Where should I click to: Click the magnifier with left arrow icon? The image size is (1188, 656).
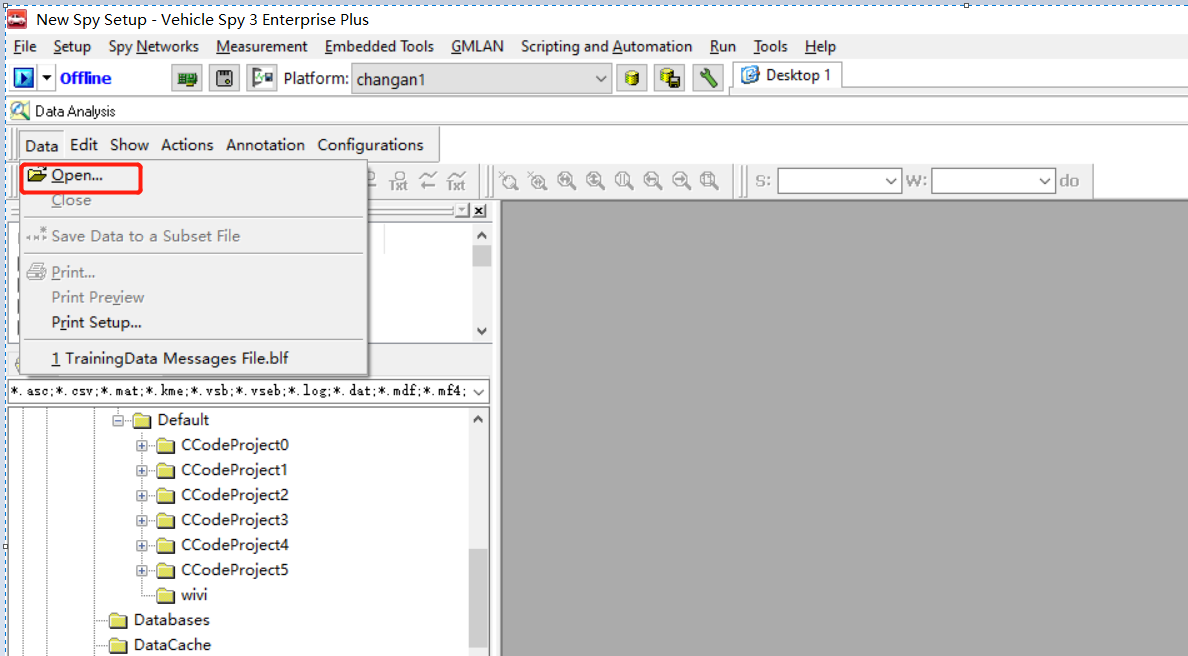click(652, 180)
